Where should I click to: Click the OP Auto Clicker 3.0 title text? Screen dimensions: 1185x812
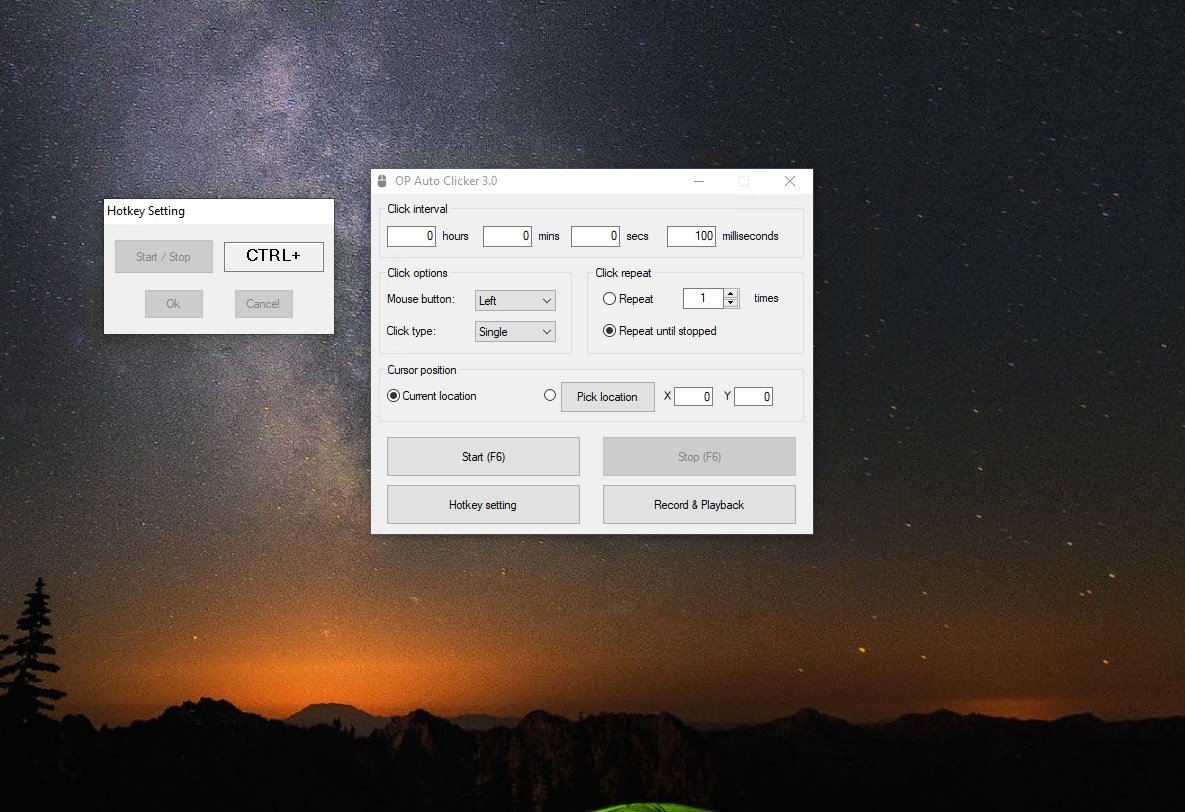click(x=446, y=181)
